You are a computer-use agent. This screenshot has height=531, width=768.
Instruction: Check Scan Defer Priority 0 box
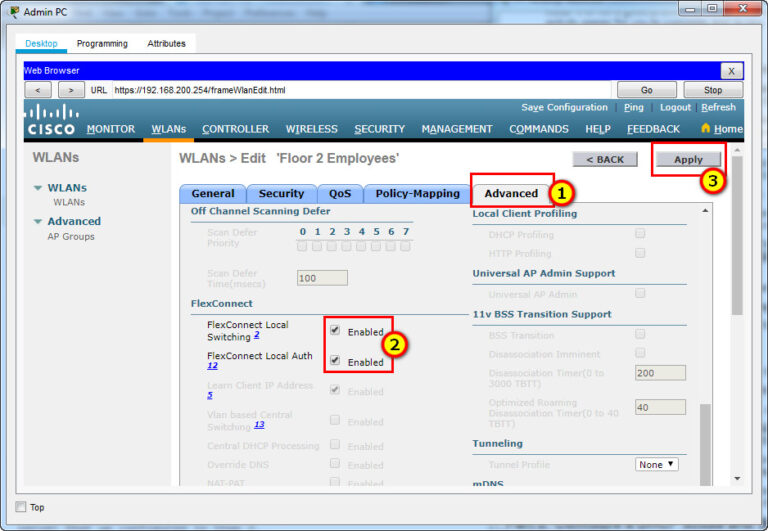(x=302, y=246)
